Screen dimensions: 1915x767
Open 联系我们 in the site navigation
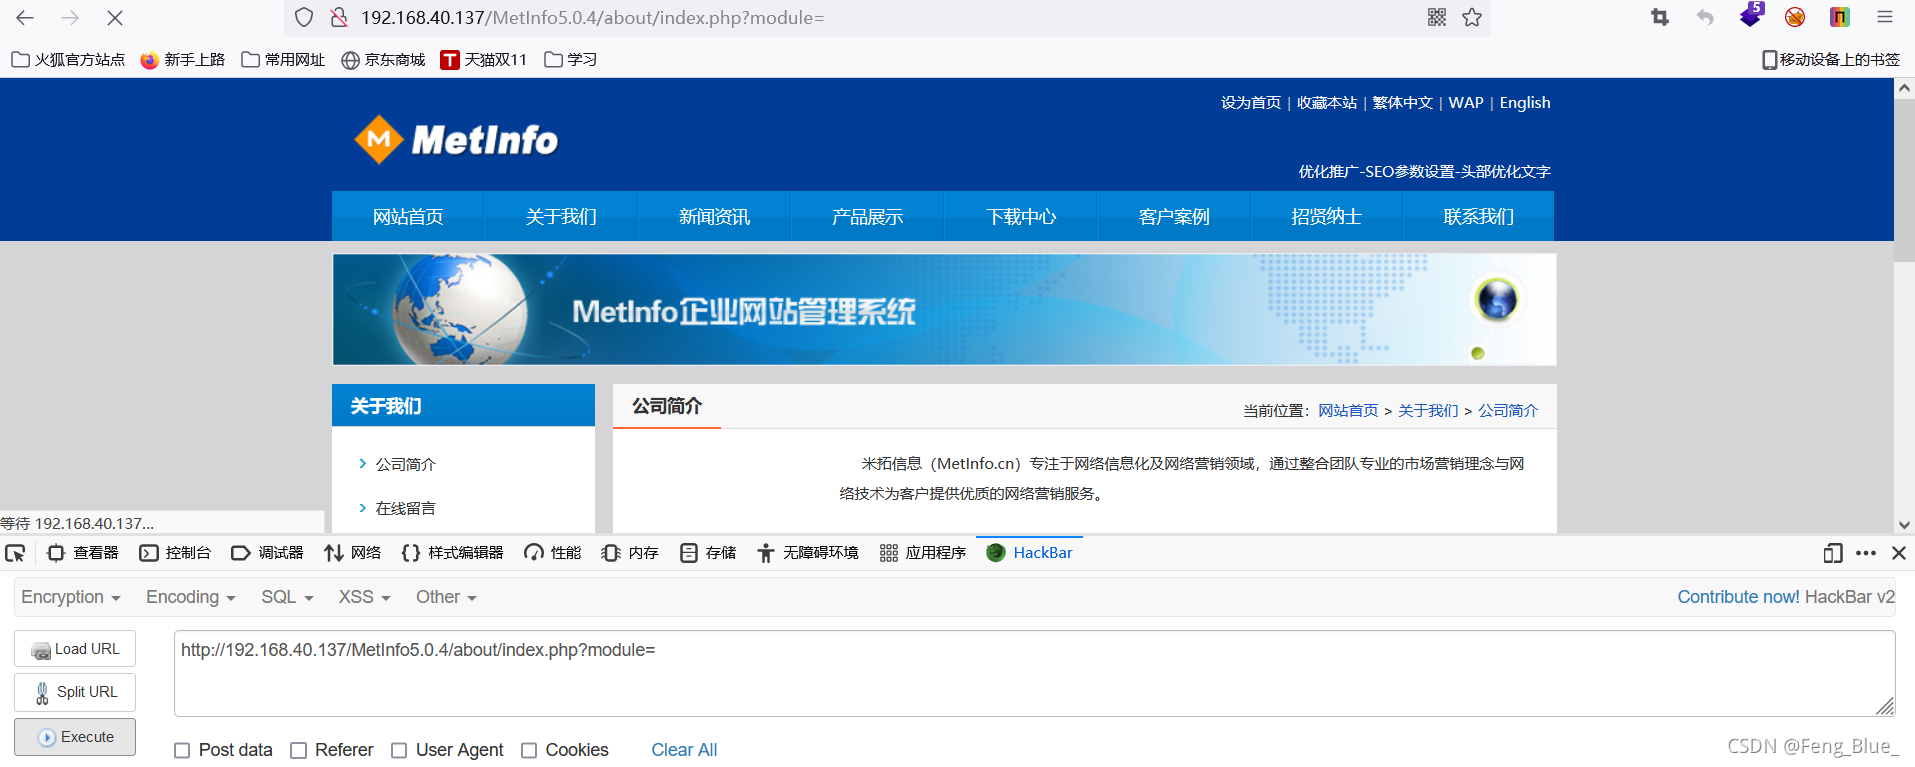point(1479,216)
